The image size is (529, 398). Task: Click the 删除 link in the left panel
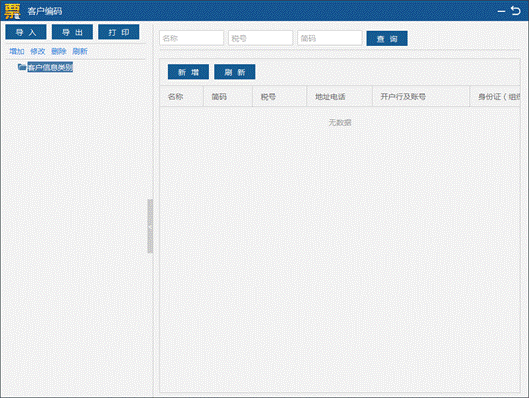pyautogui.click(x=59, y=51)
